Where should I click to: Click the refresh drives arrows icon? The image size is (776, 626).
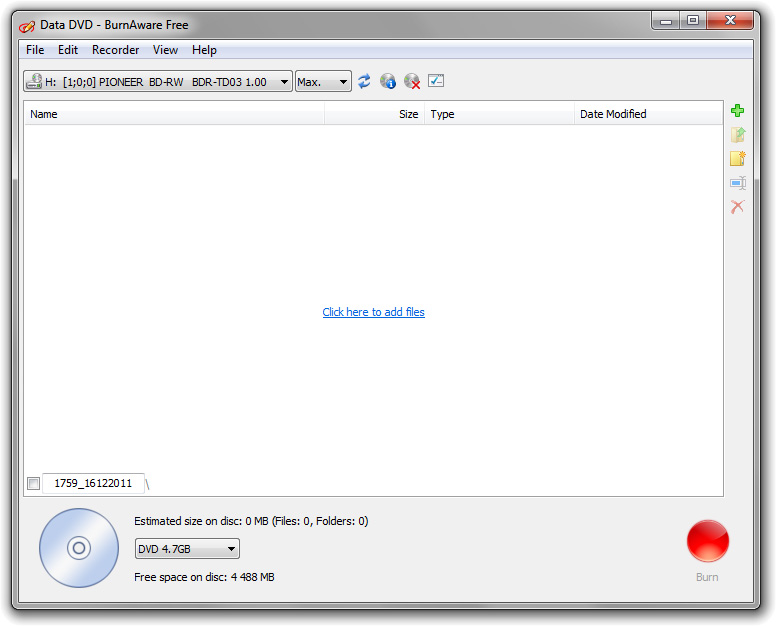pos(364,81)
